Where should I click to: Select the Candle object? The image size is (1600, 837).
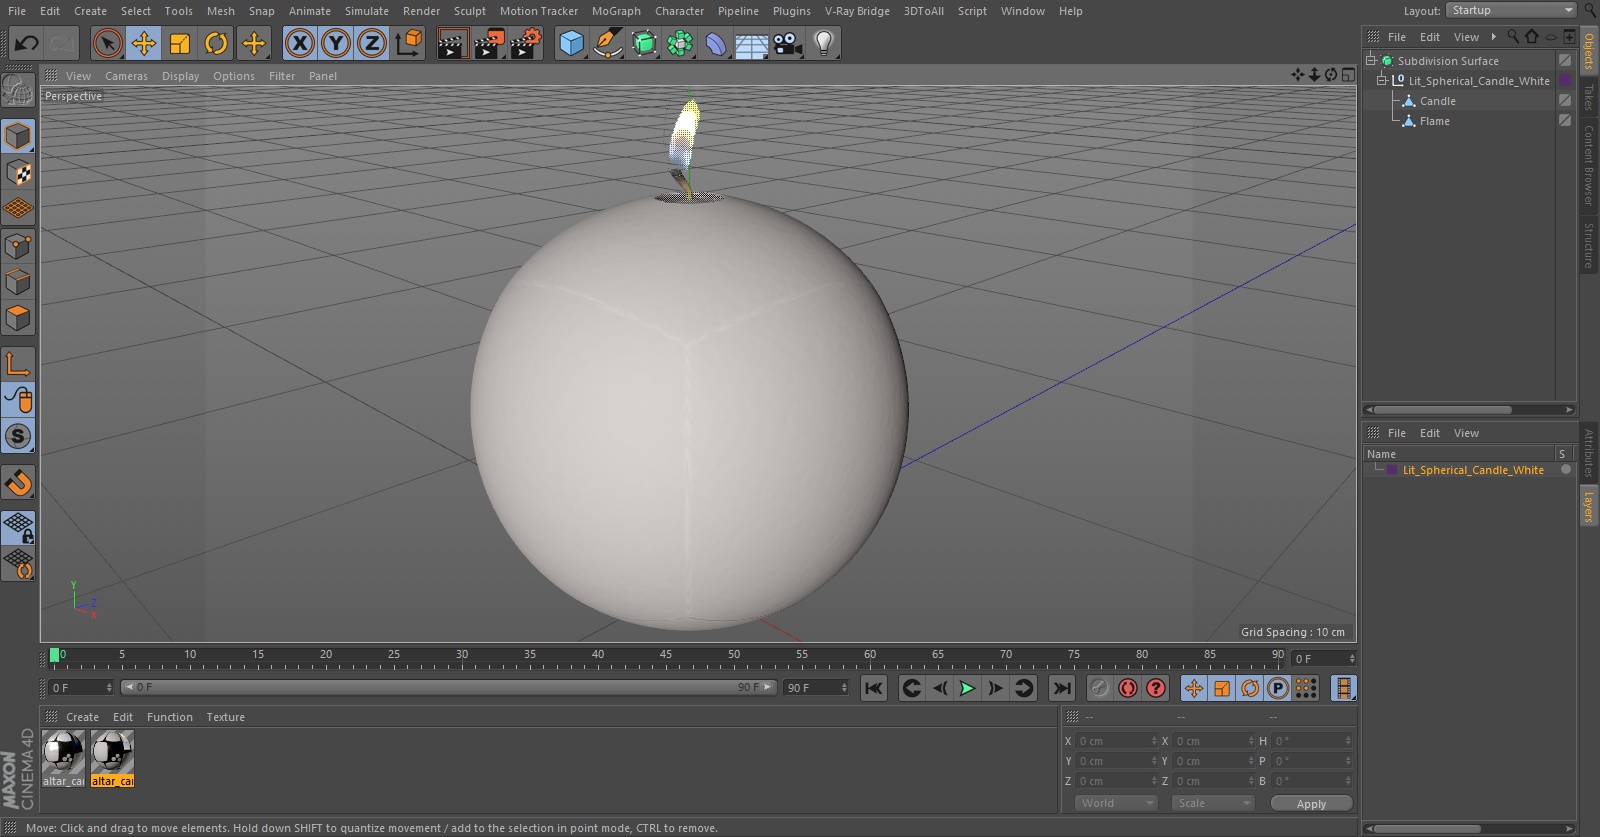tap(1437, 101)
